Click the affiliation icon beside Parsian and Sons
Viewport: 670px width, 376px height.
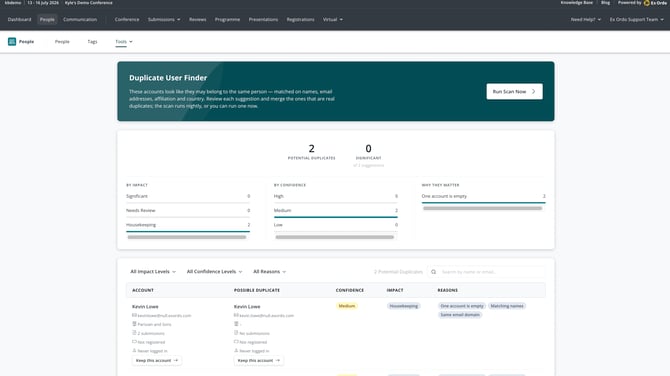(x=134, y=324)
